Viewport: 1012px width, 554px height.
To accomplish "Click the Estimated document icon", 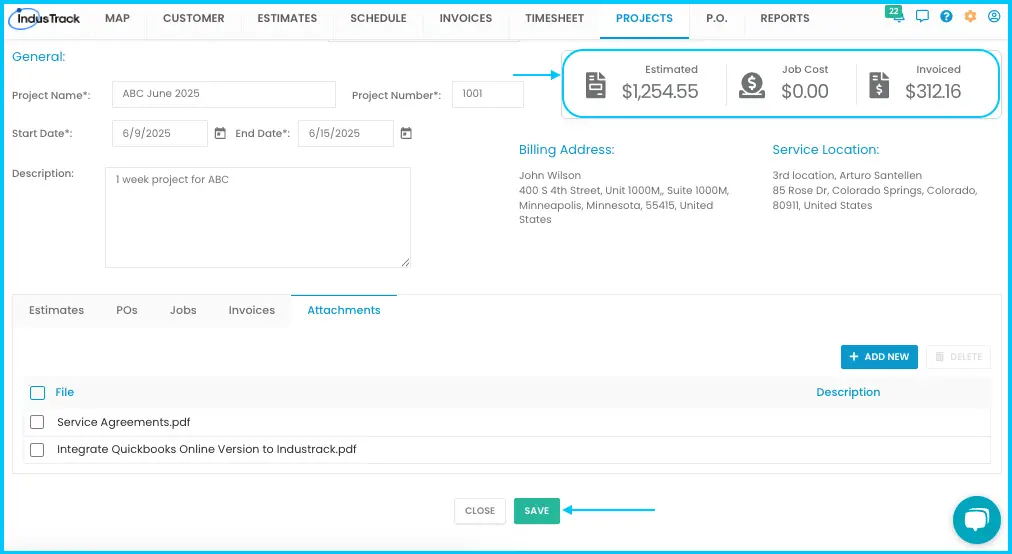I will coord(596,85).
